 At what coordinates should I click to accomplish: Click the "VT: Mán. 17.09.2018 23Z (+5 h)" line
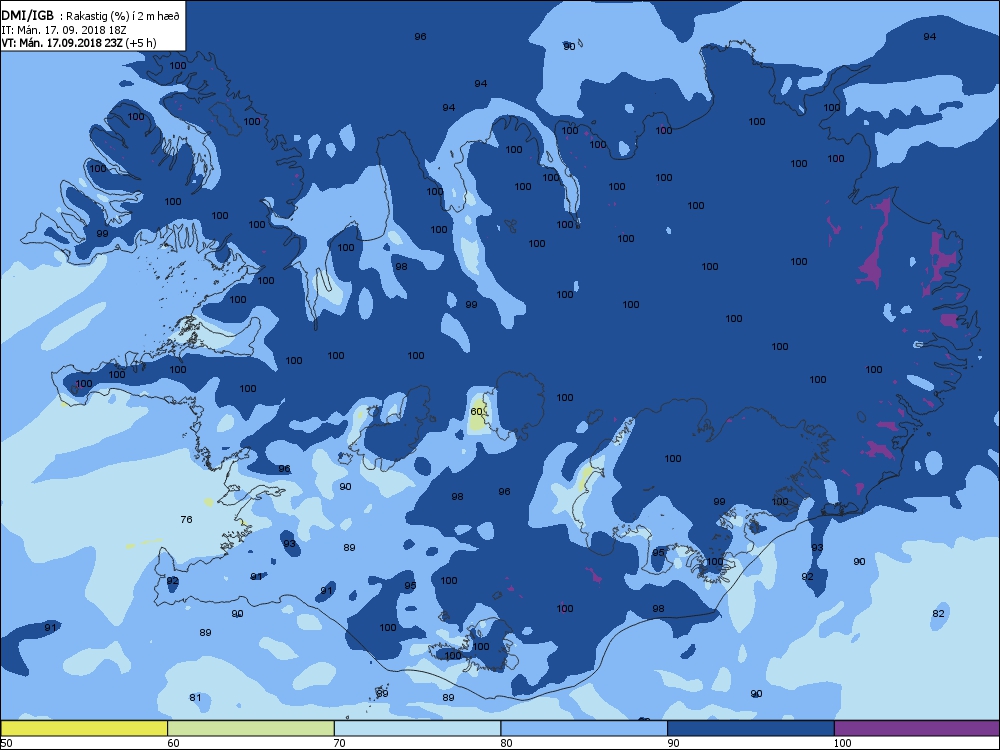tap(78, 43)
